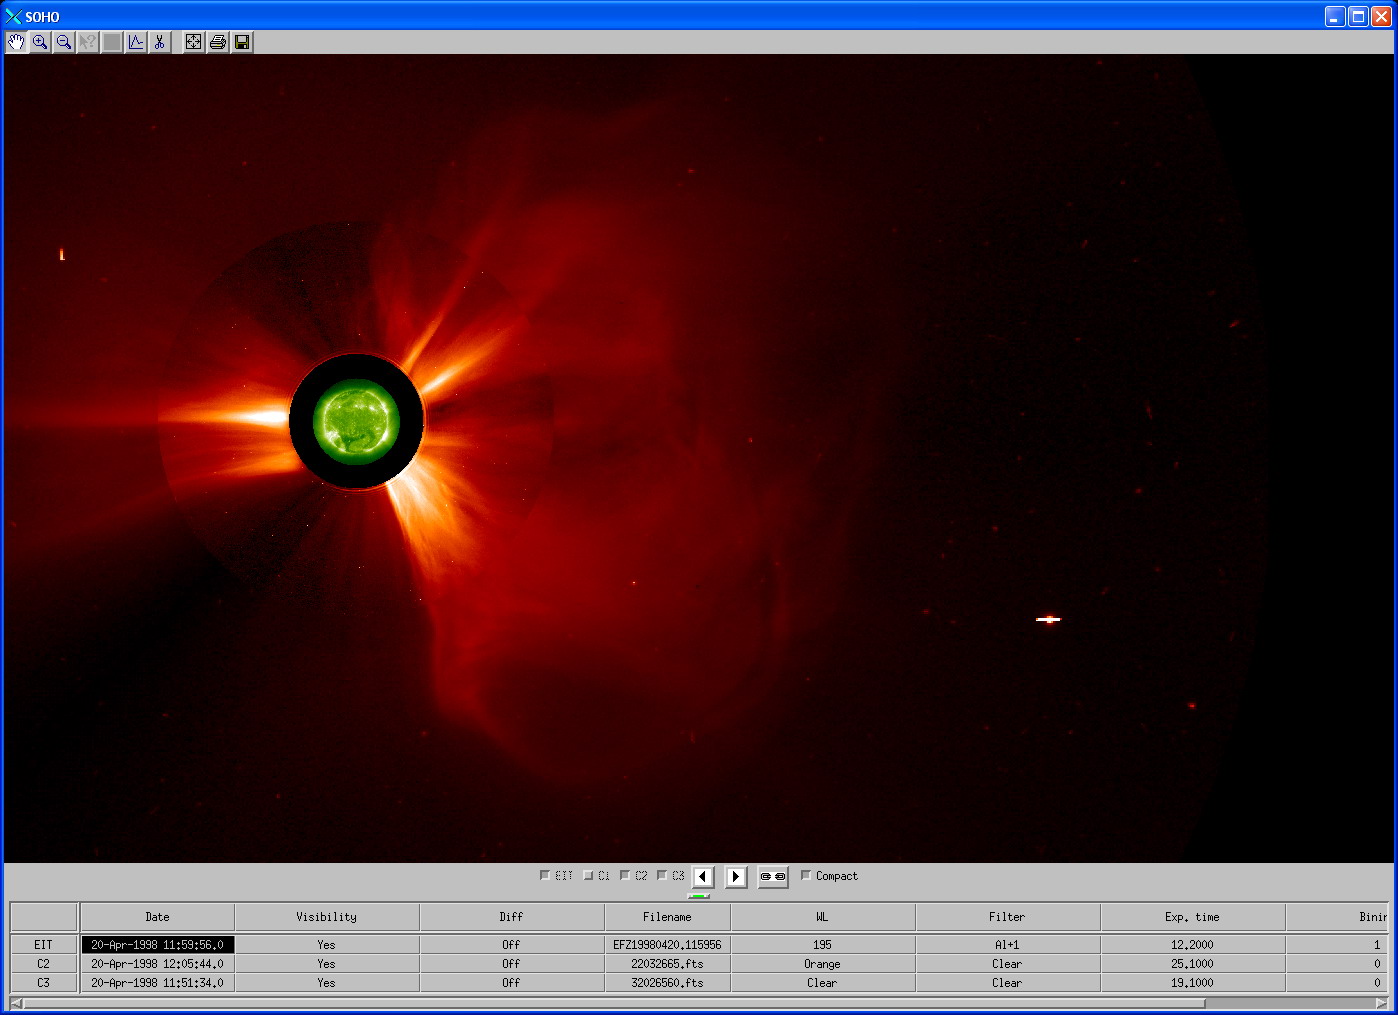Viewport: 1398px width, 1015px height.
Task: Print the current image
Action: coord(218,42)
